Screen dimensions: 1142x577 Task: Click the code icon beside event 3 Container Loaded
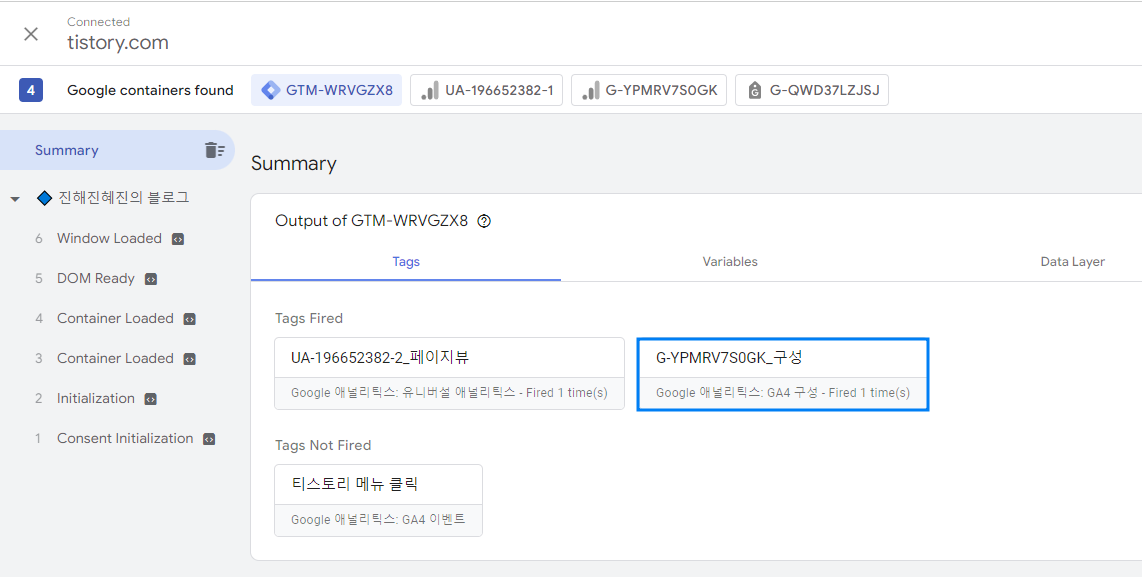pyautogui.click(x=189, y=359)
